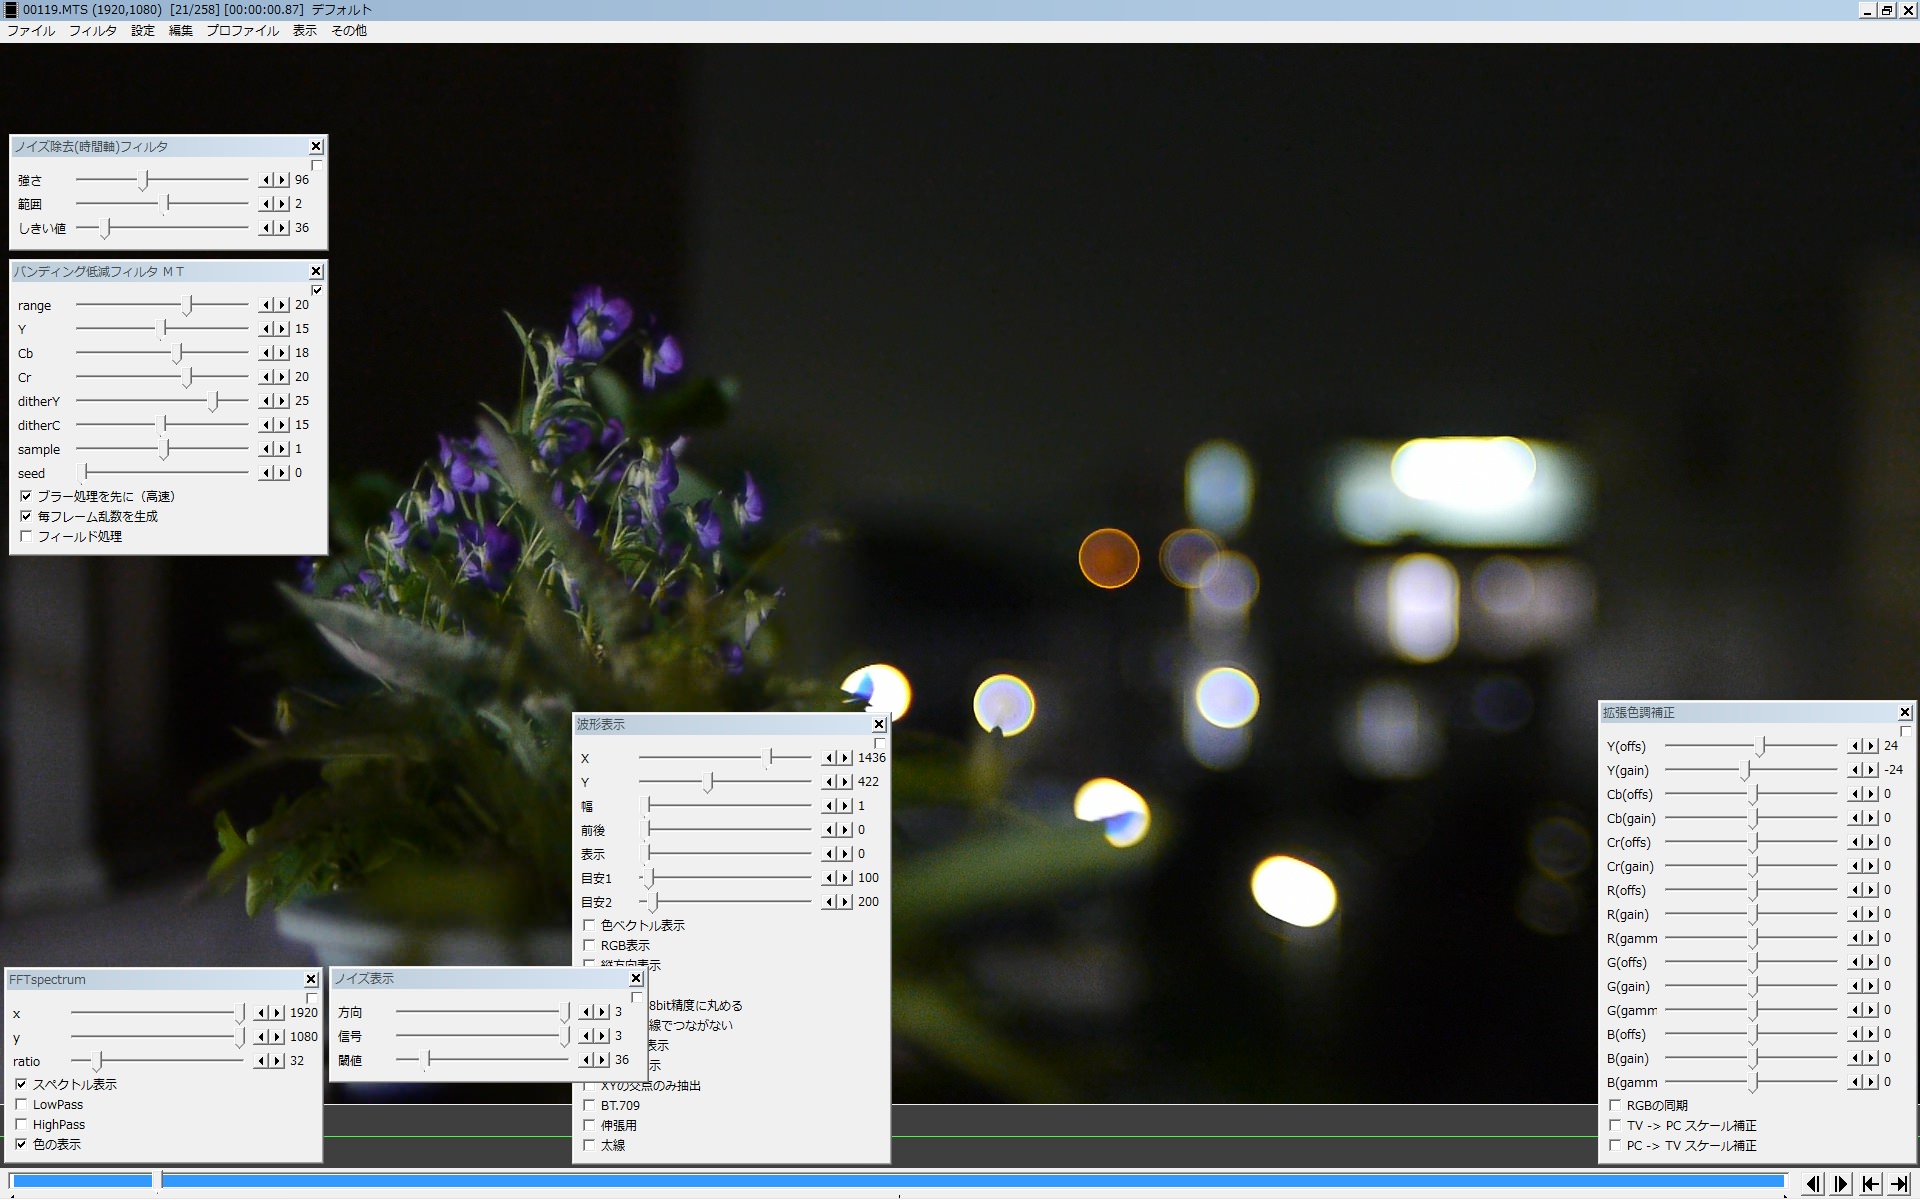Disable the スペクトル表示 checkbox
The image size is (1920, 1200).
(21, 1085)
